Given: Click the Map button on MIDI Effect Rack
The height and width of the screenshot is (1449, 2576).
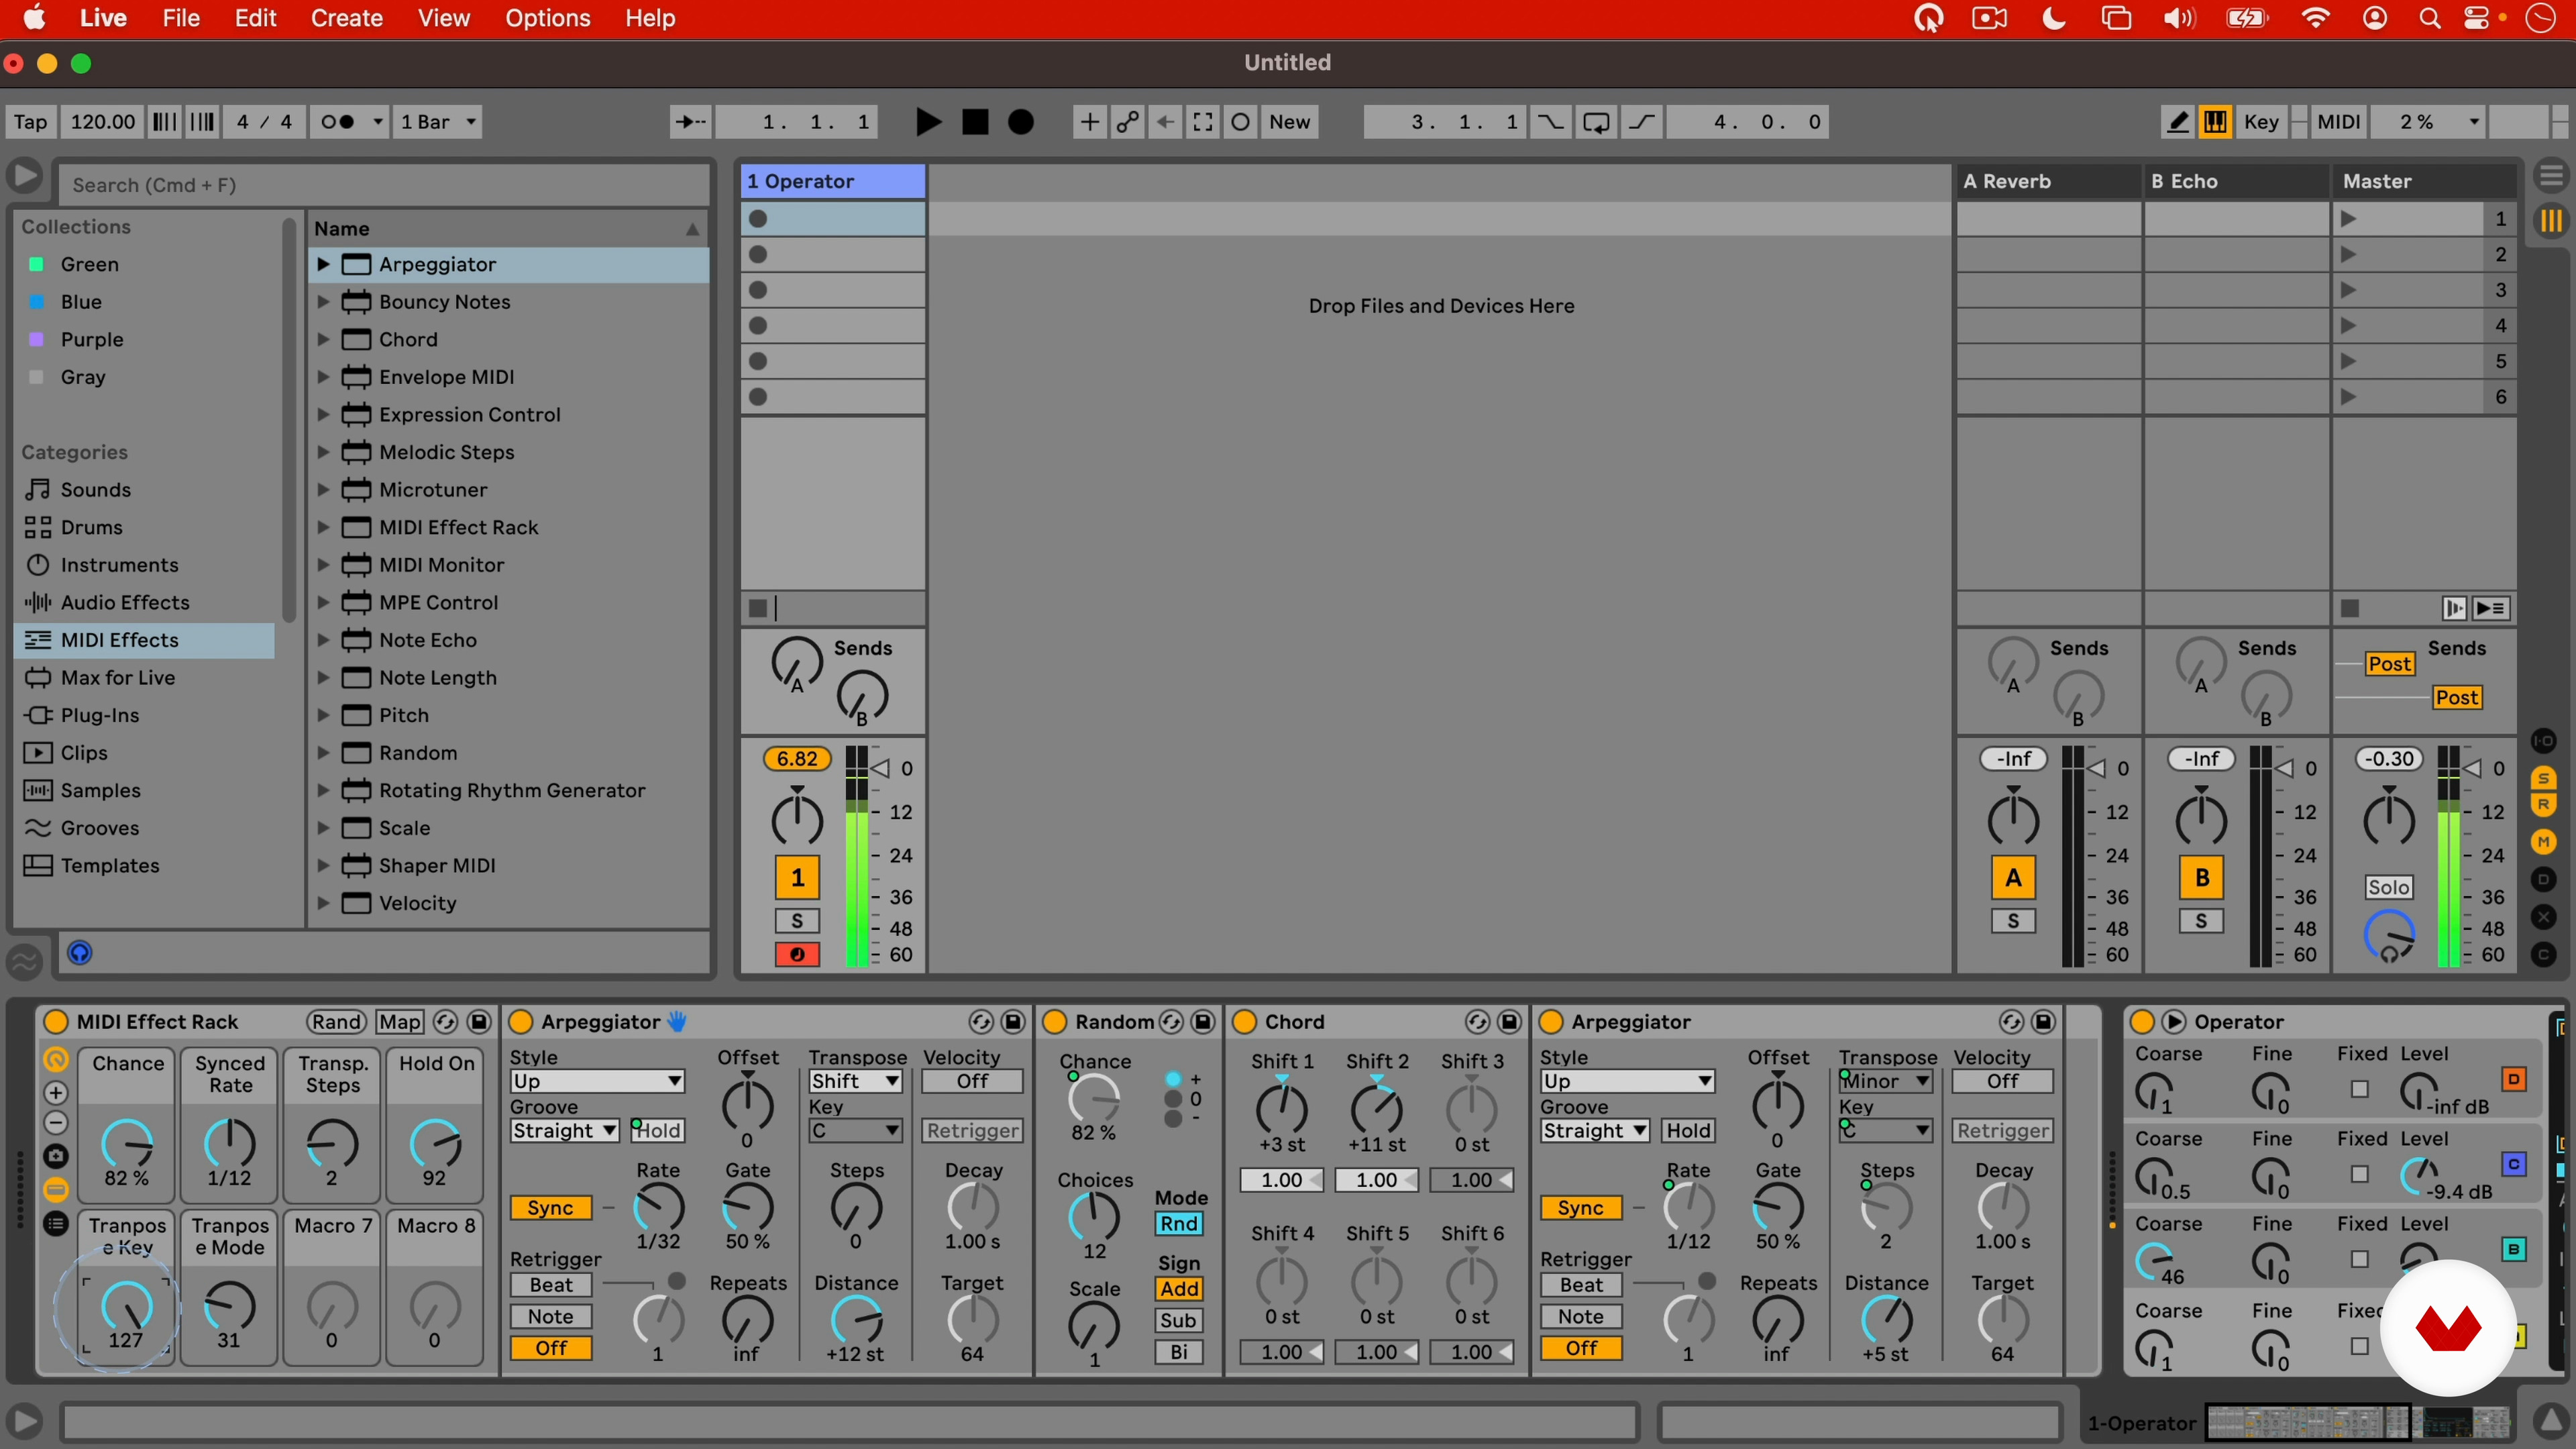Looking at the screenshot, I should point(399,1021).
